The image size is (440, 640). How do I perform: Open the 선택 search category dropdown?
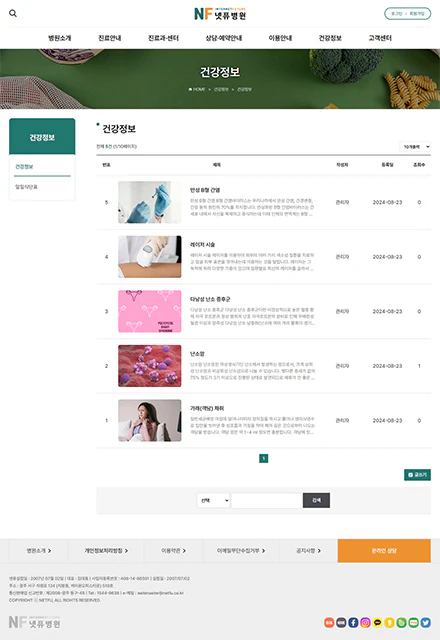(213, 500)
